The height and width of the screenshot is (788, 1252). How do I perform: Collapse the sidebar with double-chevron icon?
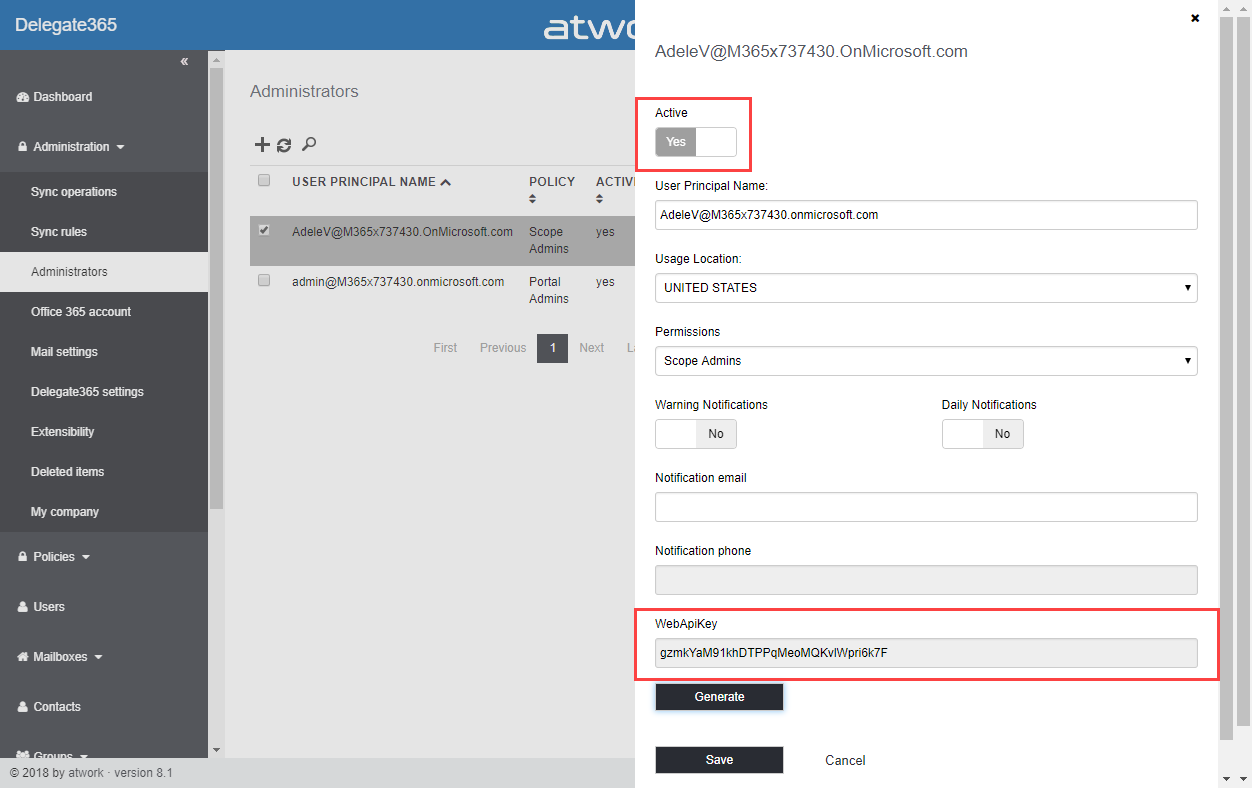pos(184,62)
